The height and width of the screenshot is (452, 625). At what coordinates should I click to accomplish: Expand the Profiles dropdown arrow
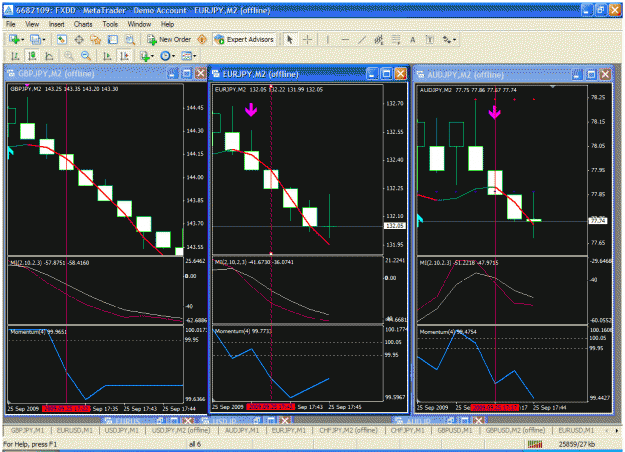coord(44,40)
